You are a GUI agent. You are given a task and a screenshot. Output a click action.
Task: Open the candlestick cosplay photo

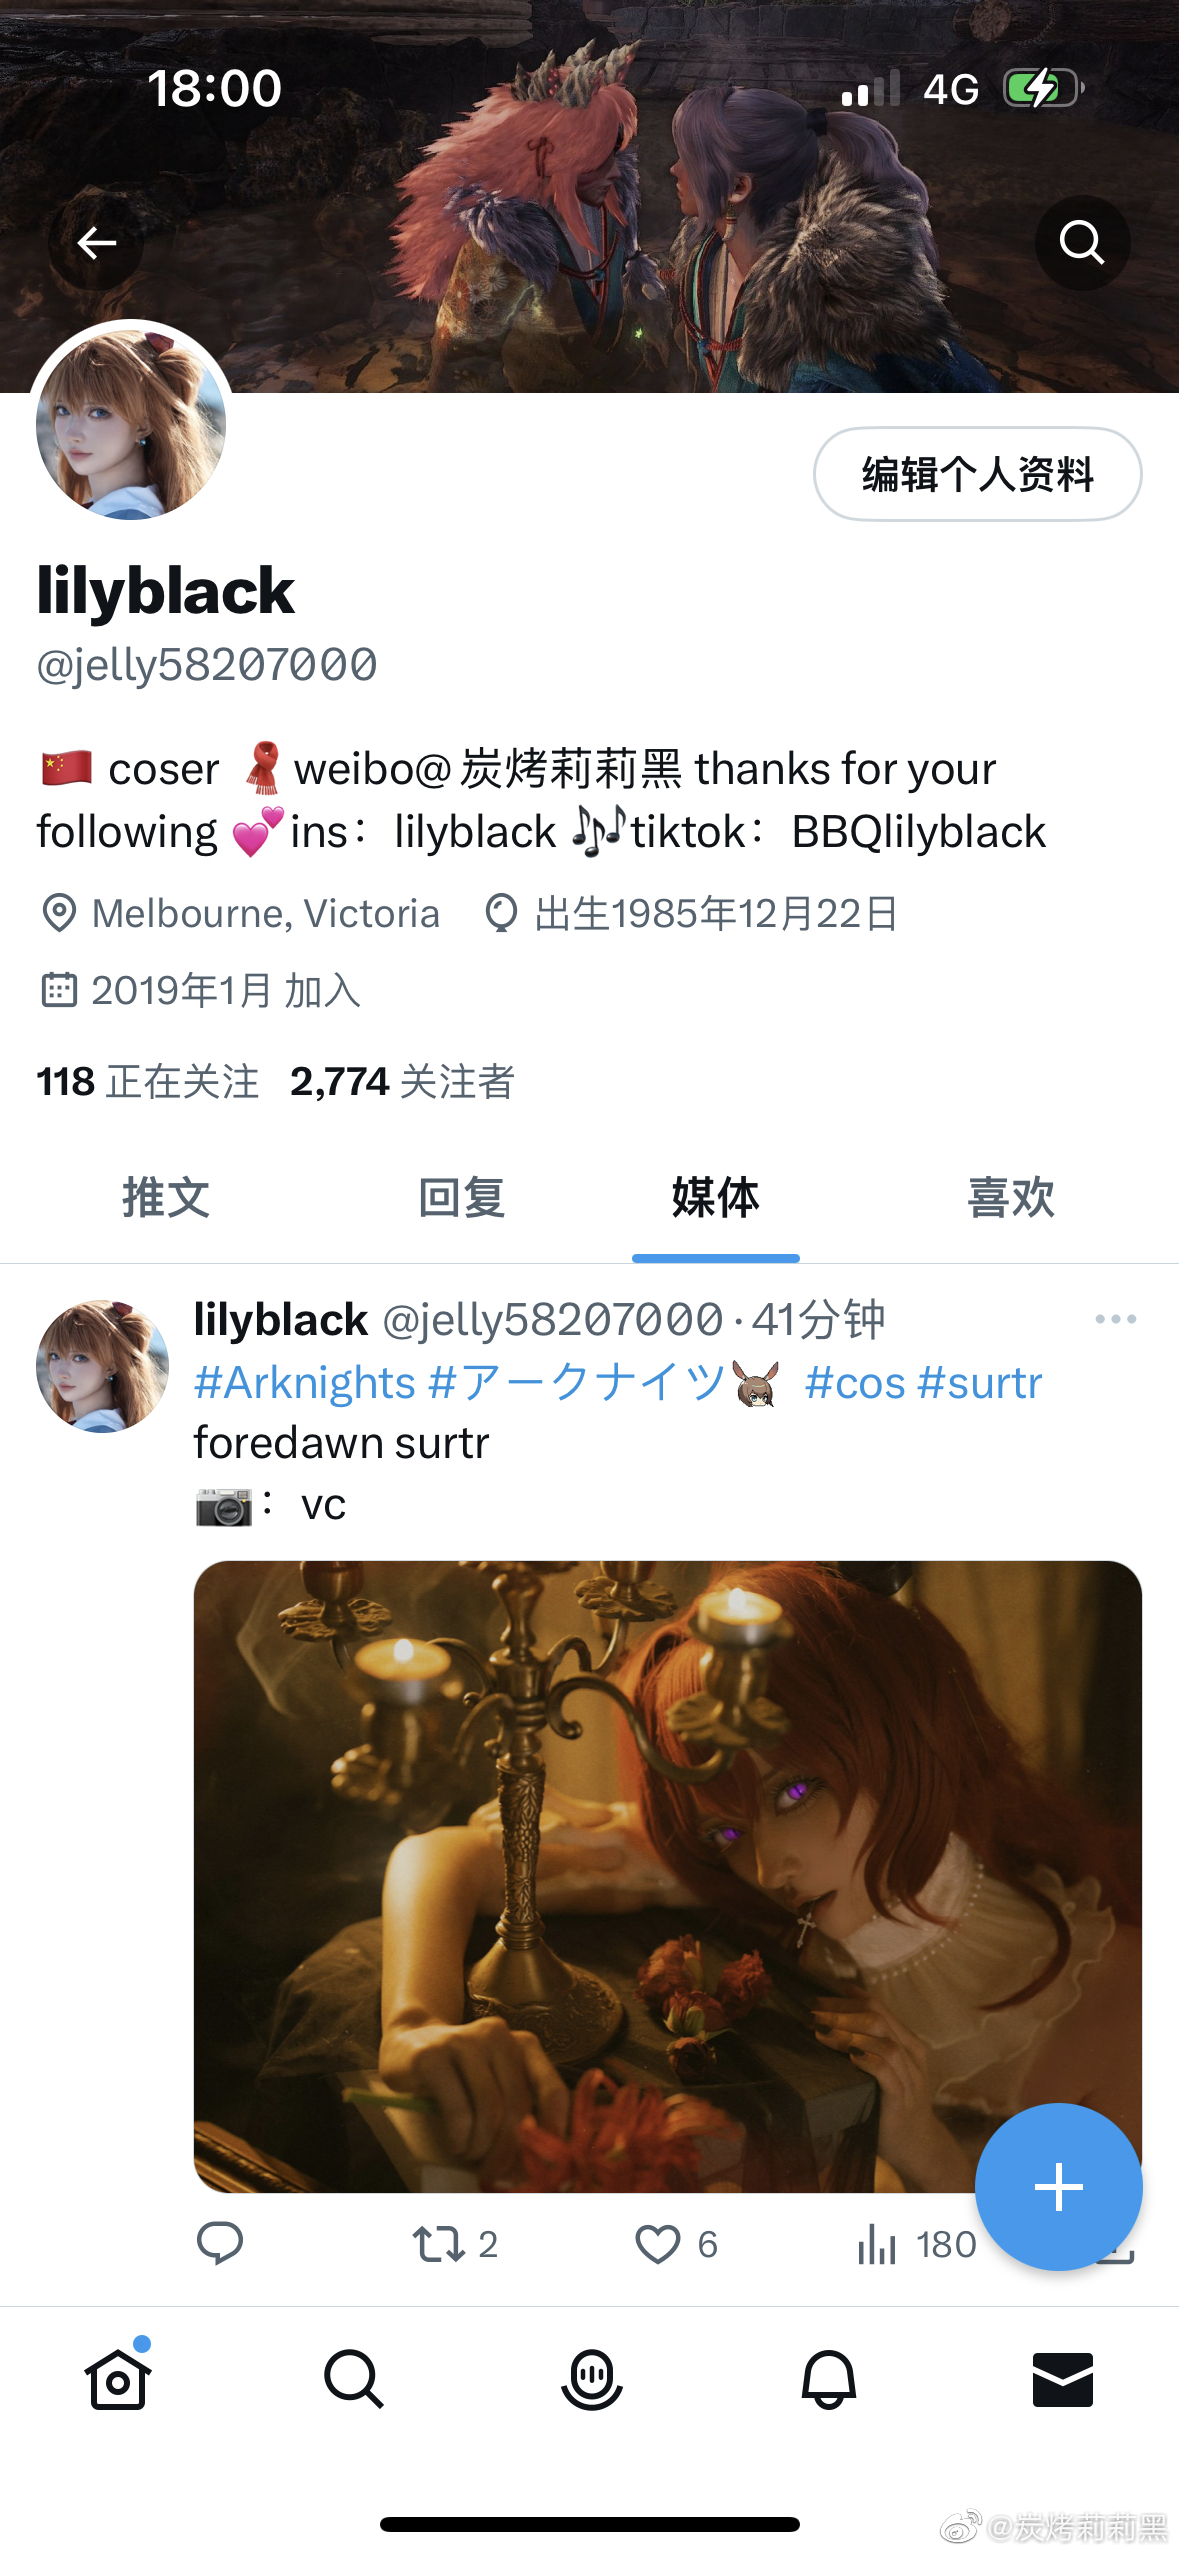click(668, 1876)
